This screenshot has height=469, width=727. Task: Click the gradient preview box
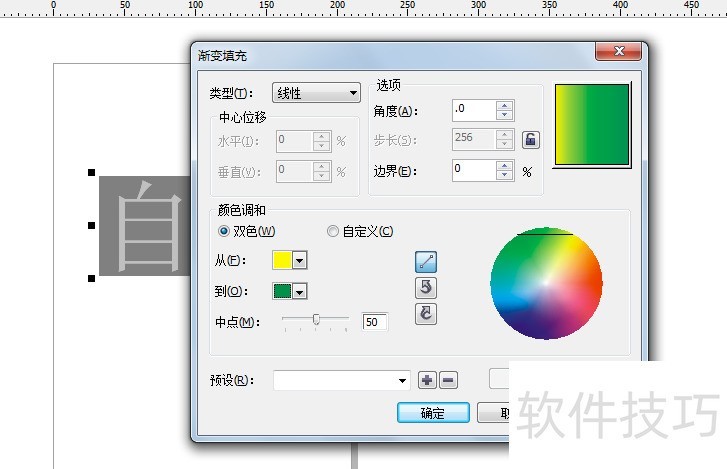592,125
